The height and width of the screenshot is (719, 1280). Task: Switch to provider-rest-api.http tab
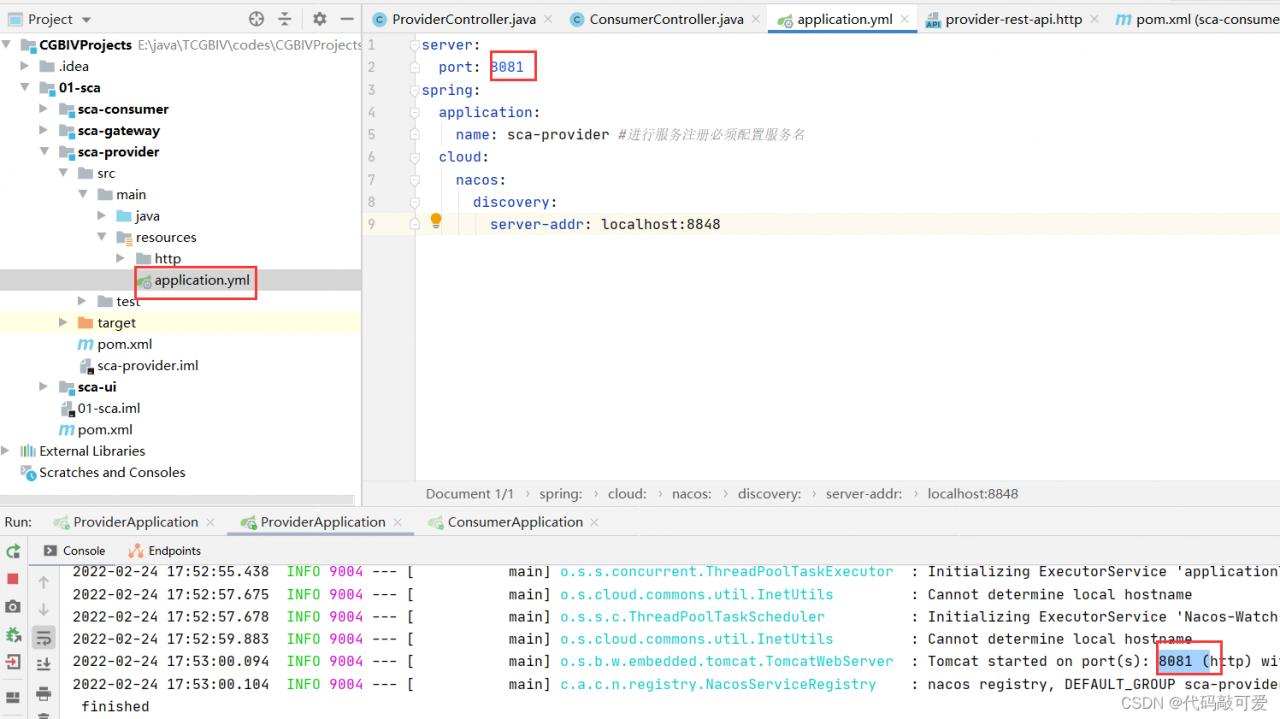click(1013, 19)
